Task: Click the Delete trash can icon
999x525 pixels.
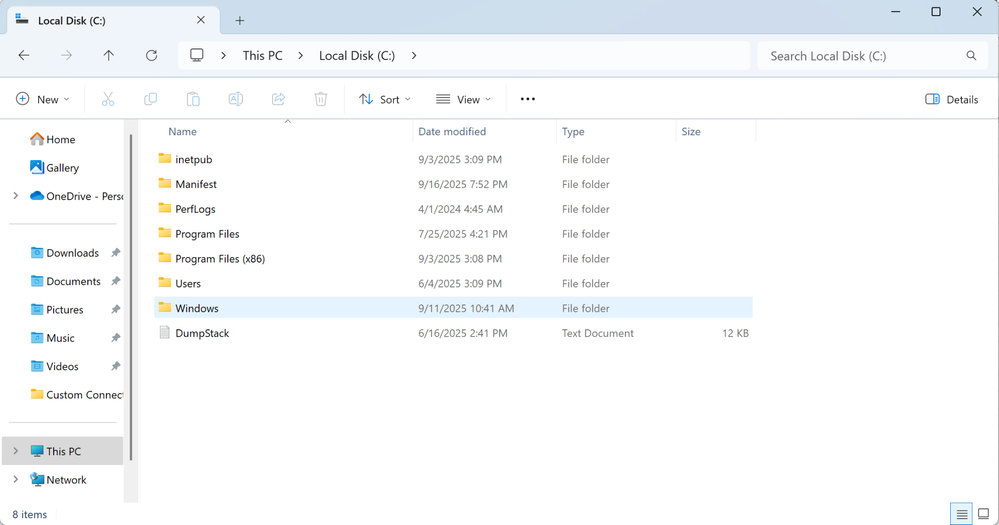Action: [321, 99]
